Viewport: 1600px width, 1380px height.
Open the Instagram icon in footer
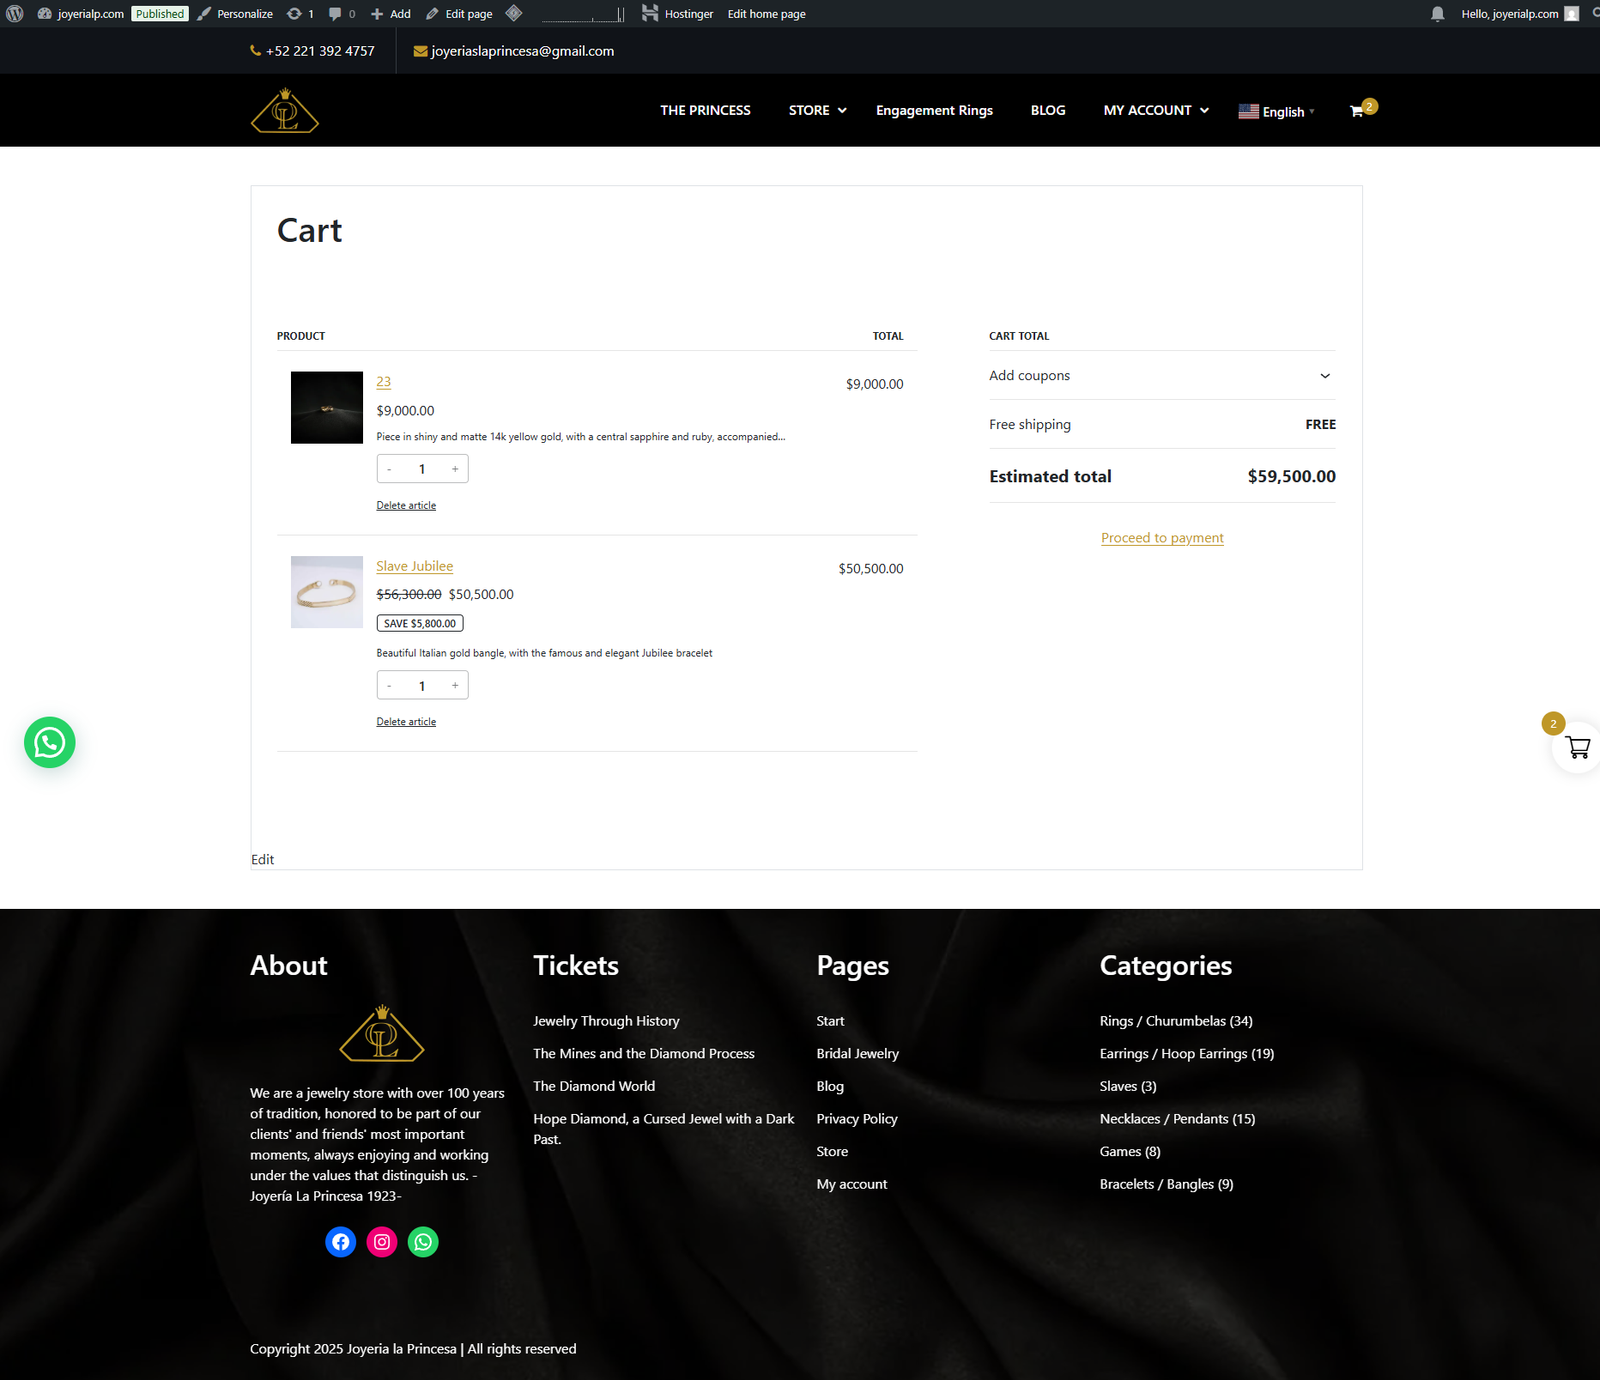click(382, 1242)
